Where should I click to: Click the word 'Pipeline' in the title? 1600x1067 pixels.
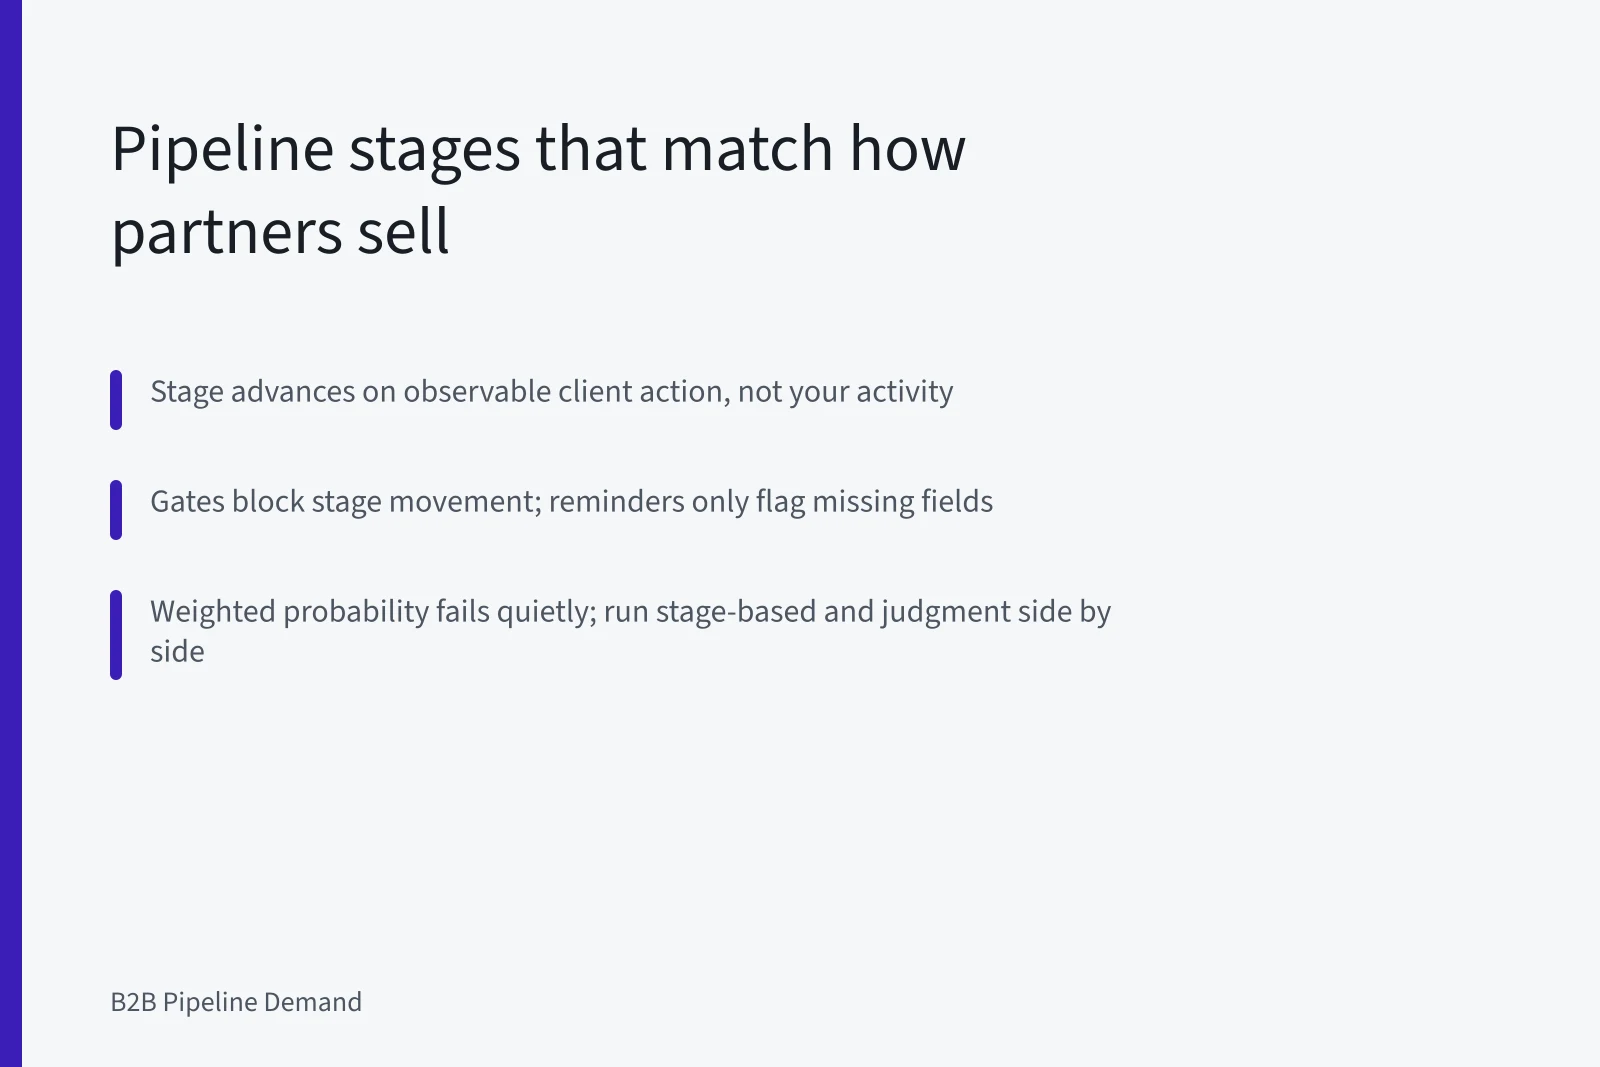[222, 149]
